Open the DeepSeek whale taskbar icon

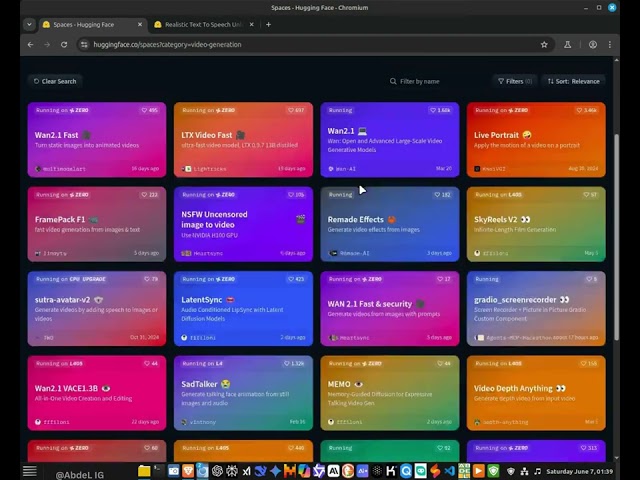point(260,471)
